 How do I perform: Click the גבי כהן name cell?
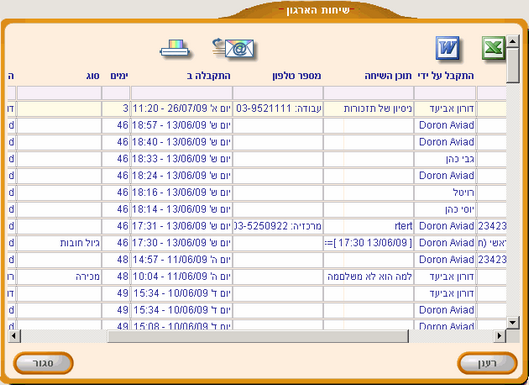click(x=445, y=159)
